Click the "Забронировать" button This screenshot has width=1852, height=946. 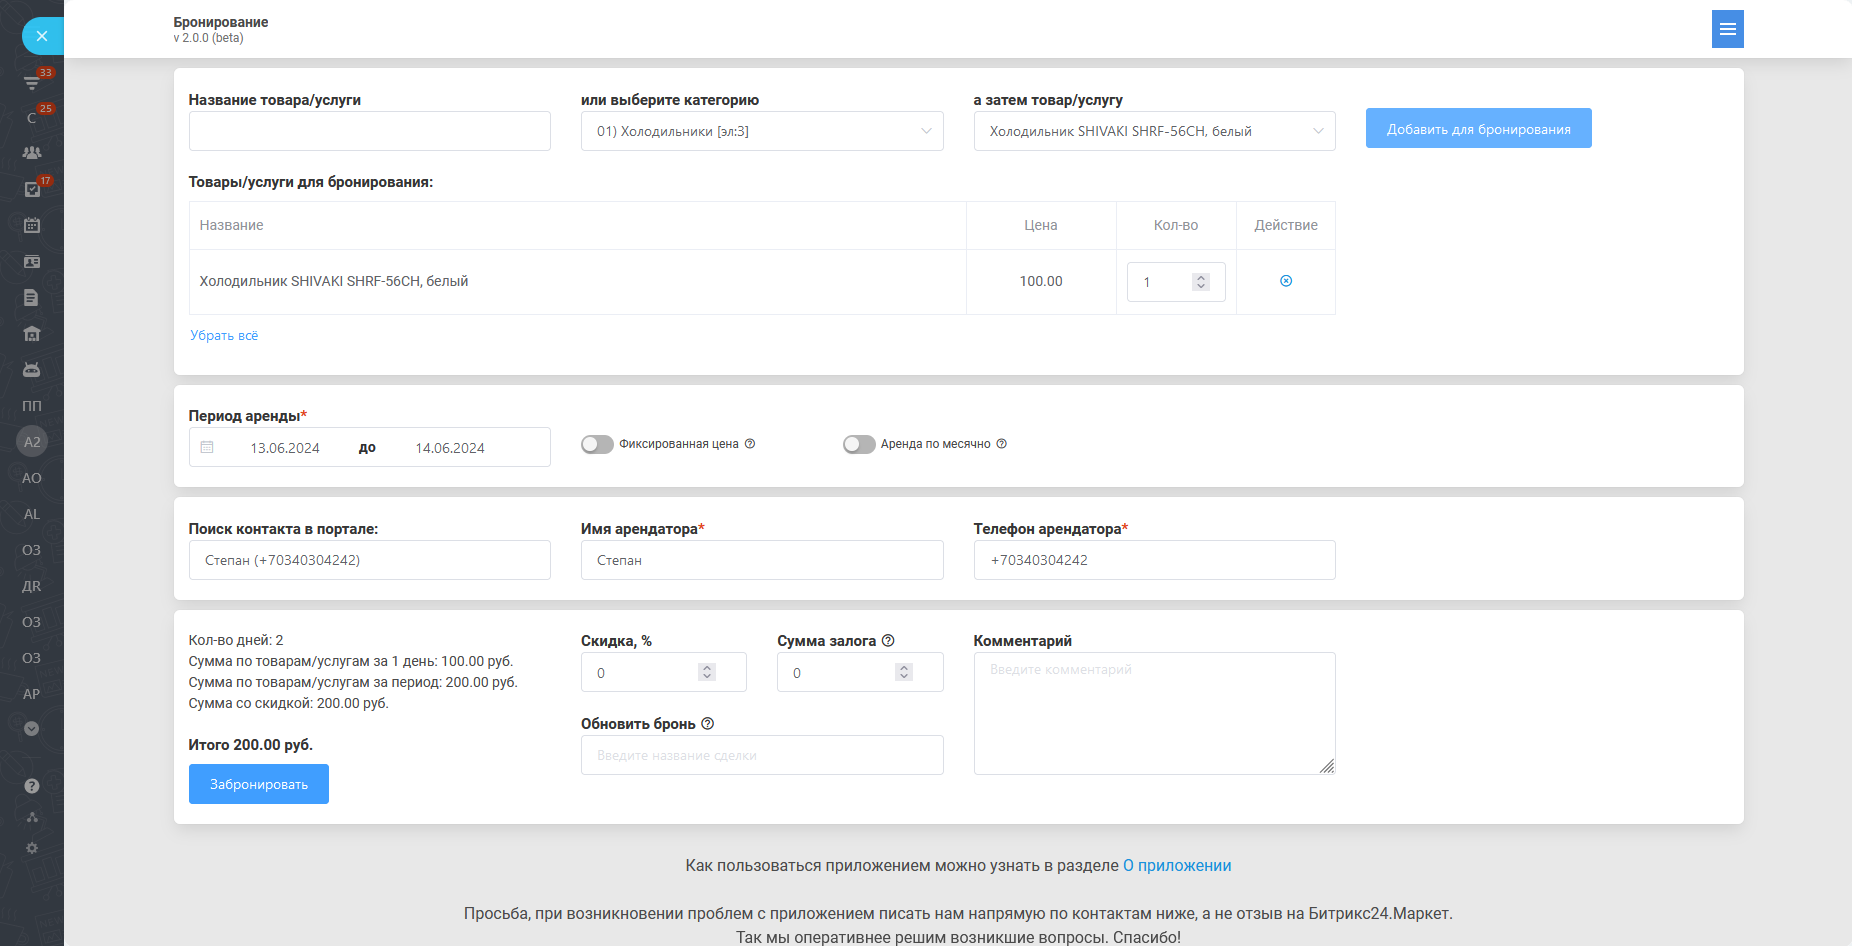(x=259, y=784)
